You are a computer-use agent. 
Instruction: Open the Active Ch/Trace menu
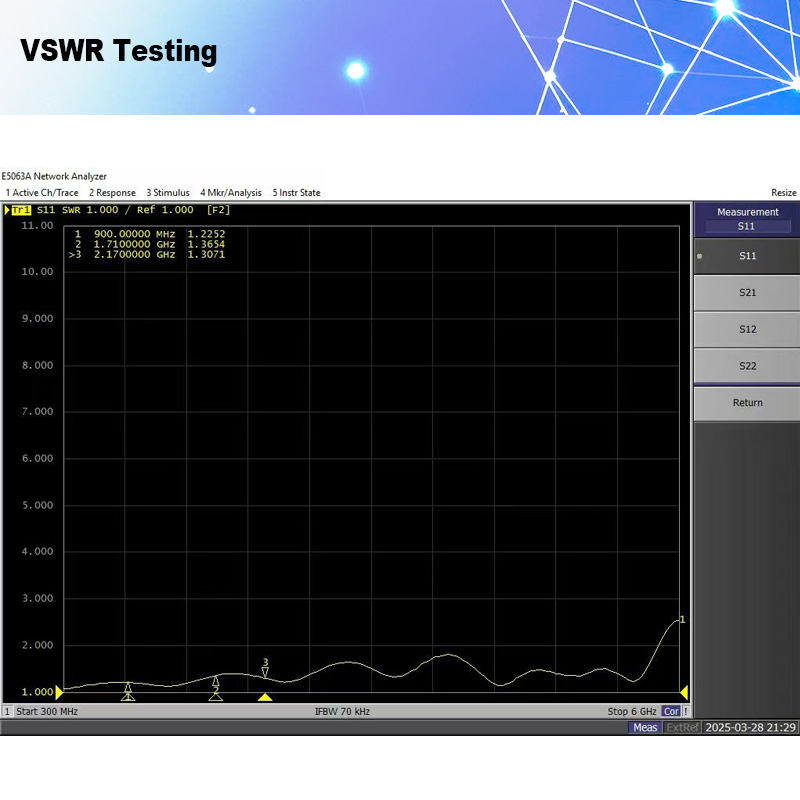click(x=42, y=192)
